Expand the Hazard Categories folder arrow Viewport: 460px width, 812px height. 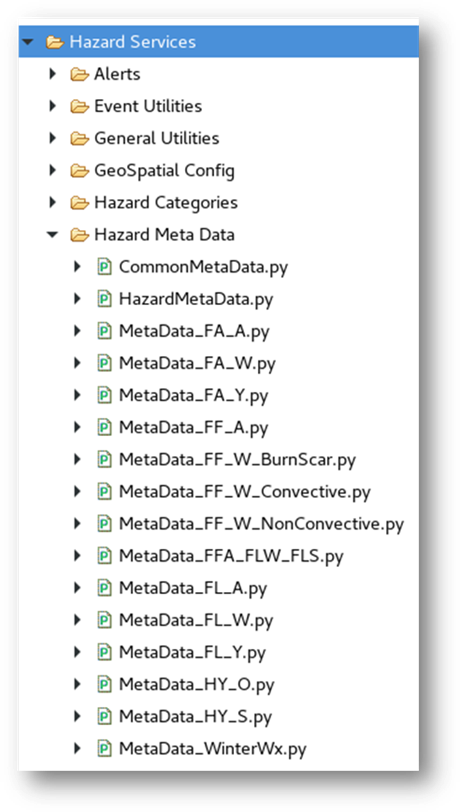tap(52, 203)
